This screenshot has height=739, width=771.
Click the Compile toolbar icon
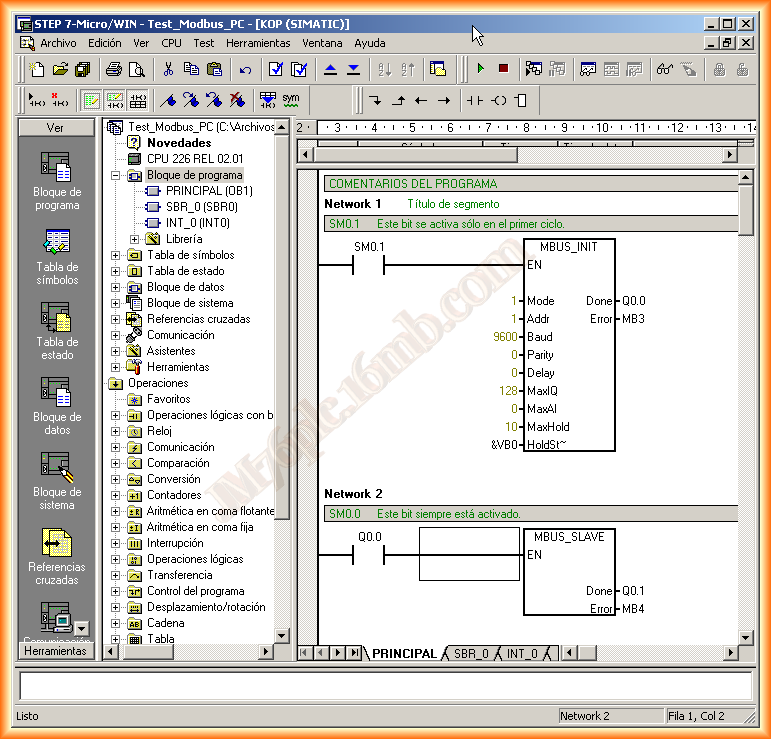tap(275, 69)
